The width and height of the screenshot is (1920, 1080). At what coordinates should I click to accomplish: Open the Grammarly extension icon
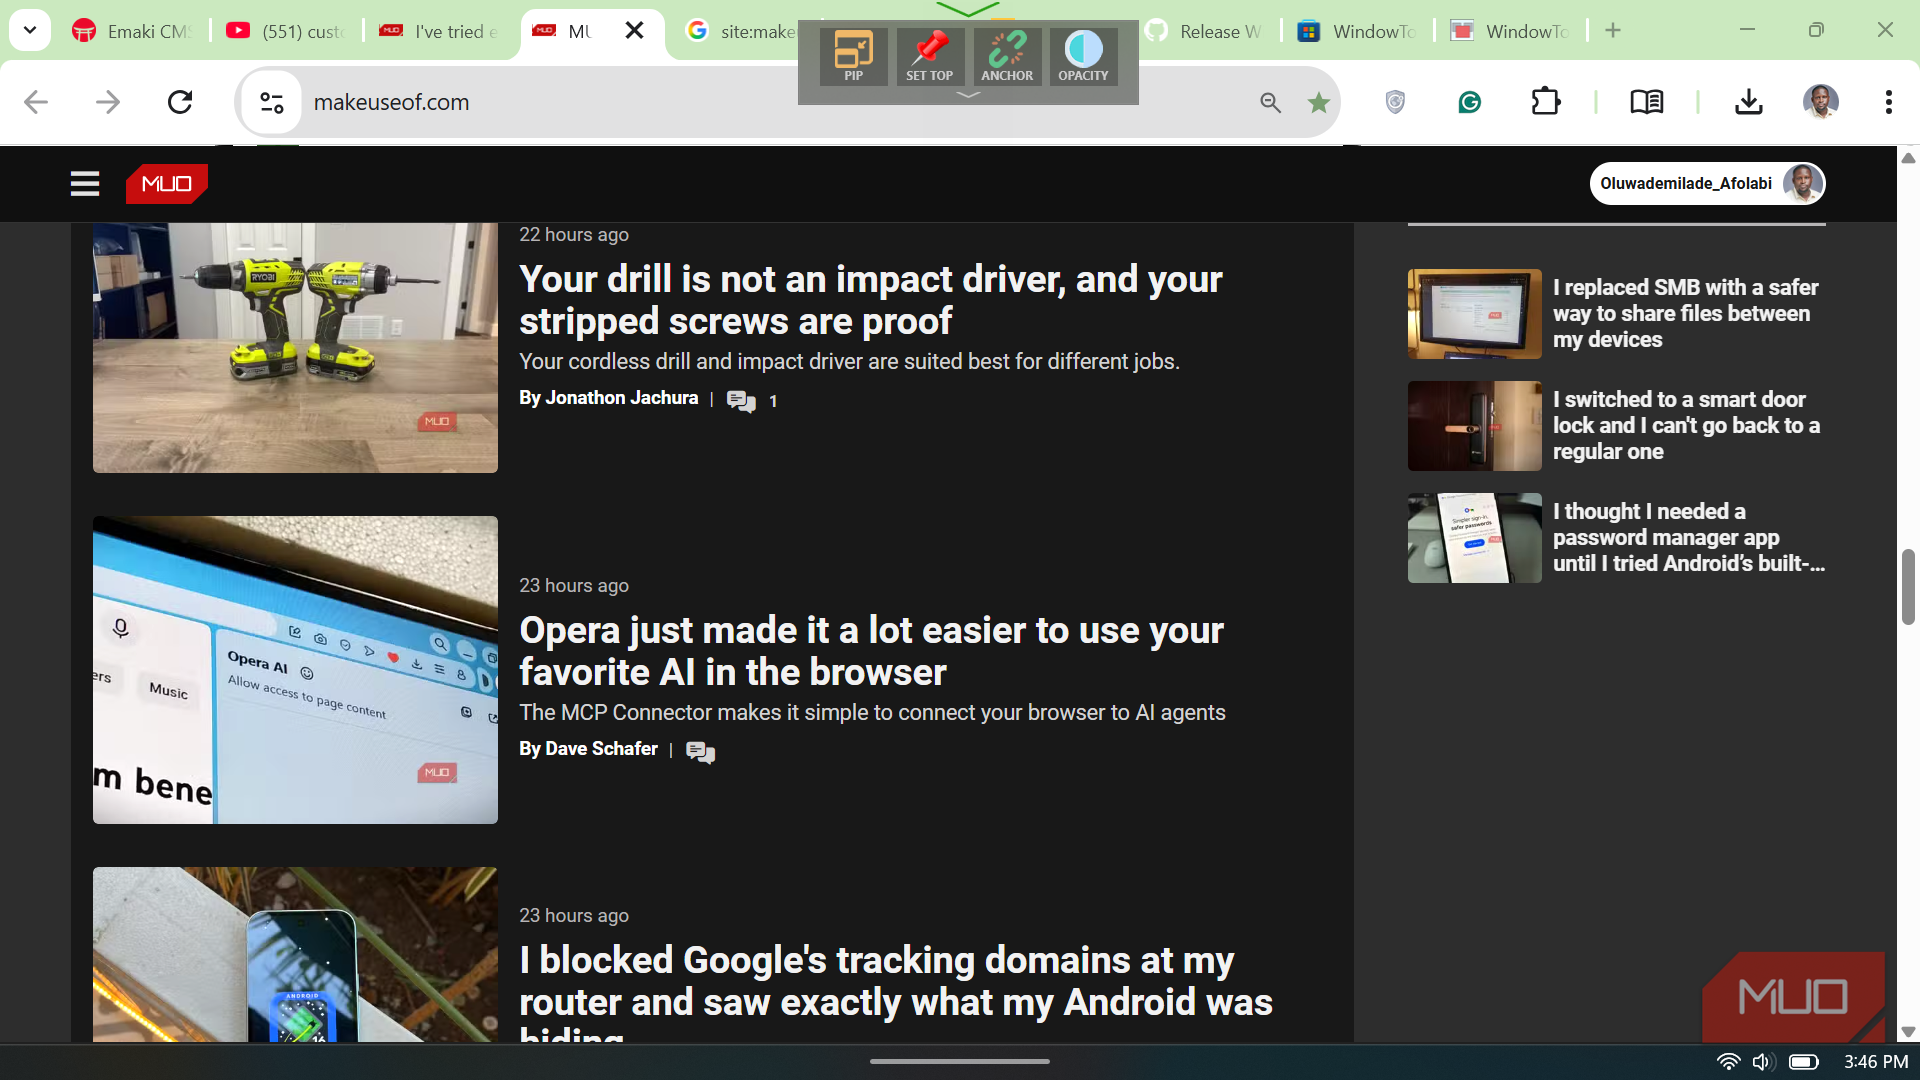tap(1469, 102)
